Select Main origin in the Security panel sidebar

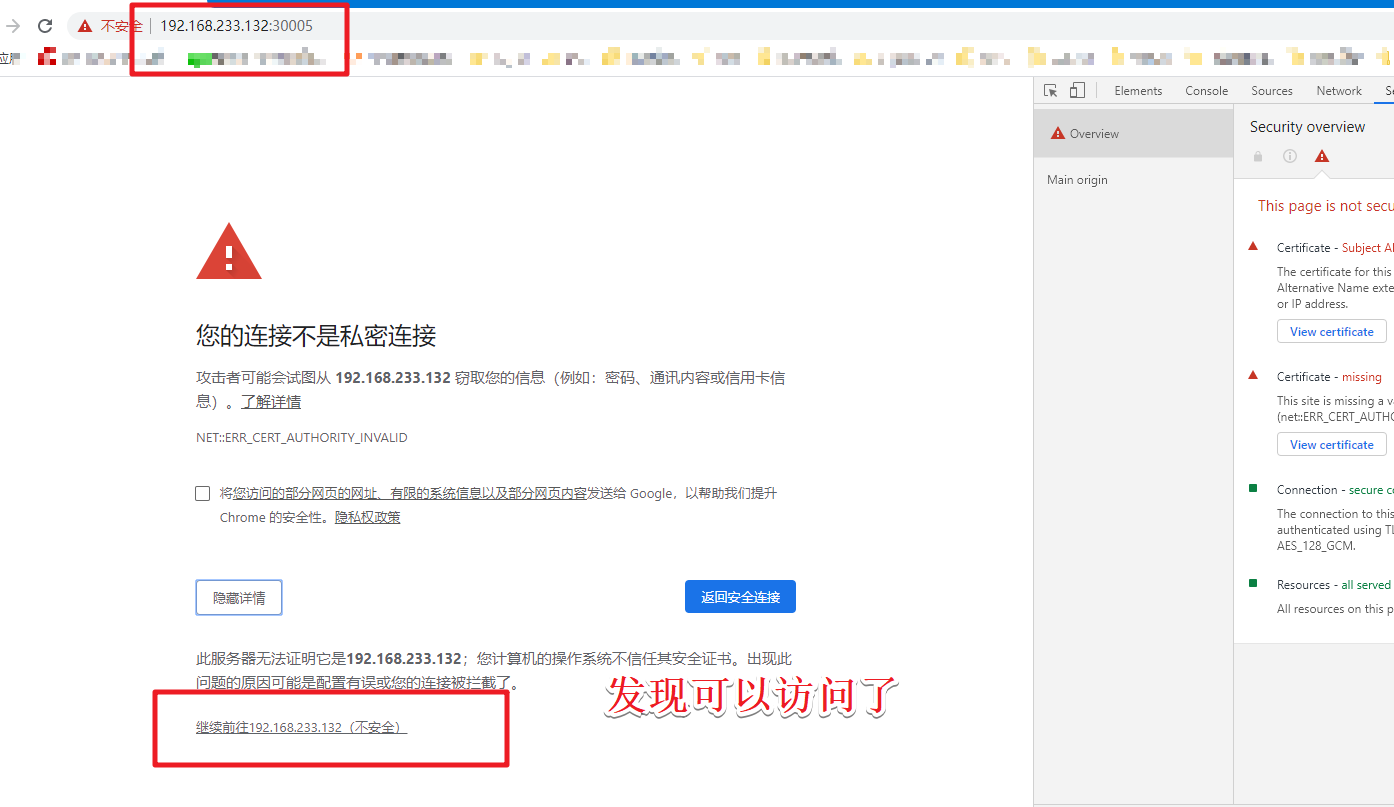click(1077, 179)
